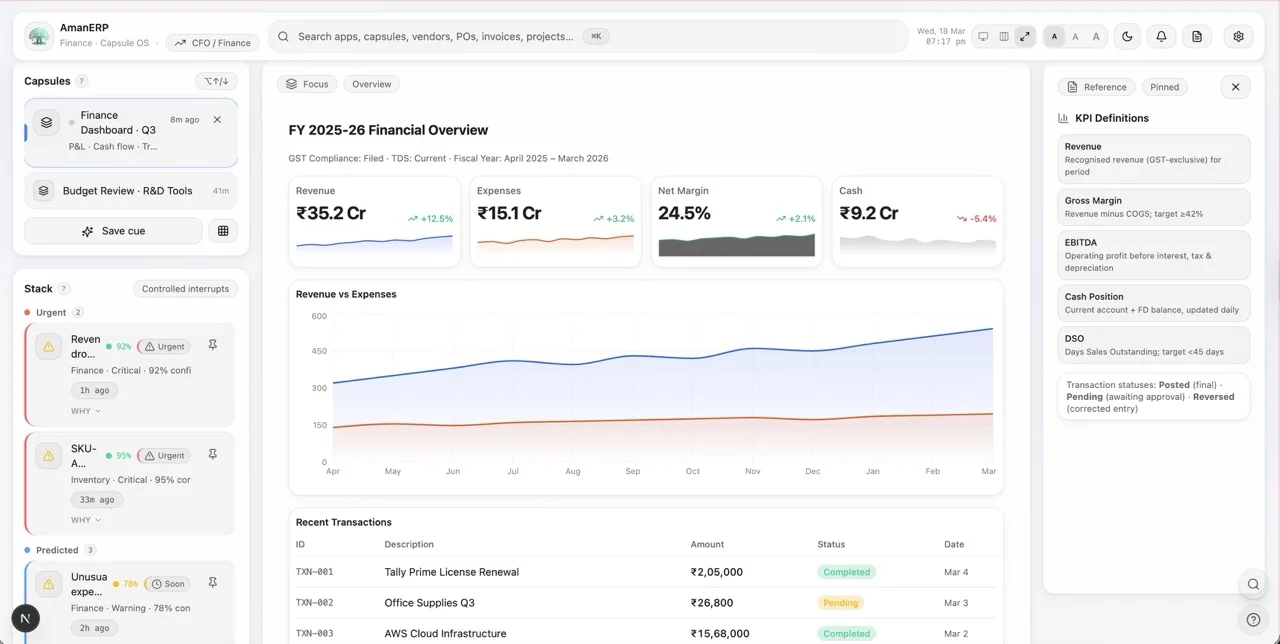Image resolution: width=1280 pixels, height=644 pixels.
Task: Click the search apps and capsules field
Action: click(x=588, y=36)
